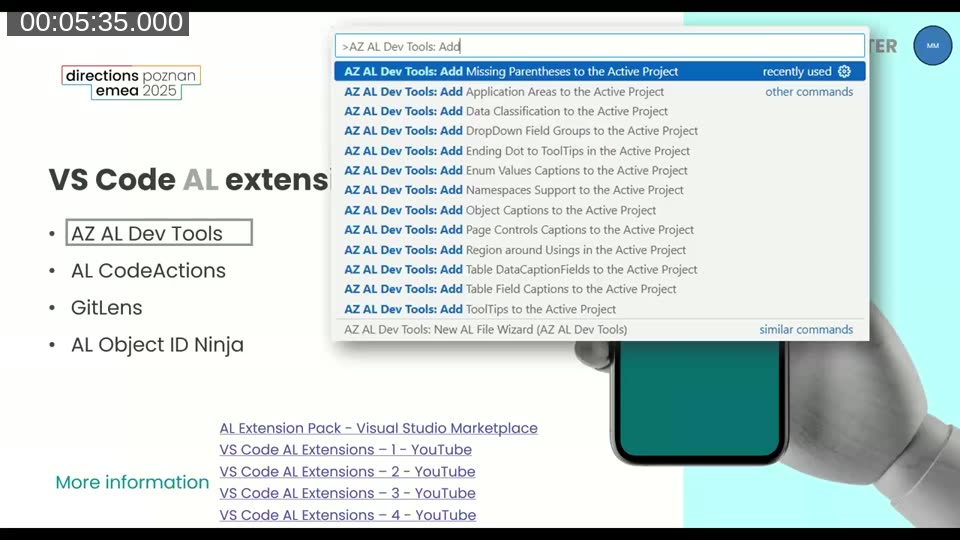Run Add Ending Dot to ToolTips command
960x540 pixels.
tap(600, 151)
